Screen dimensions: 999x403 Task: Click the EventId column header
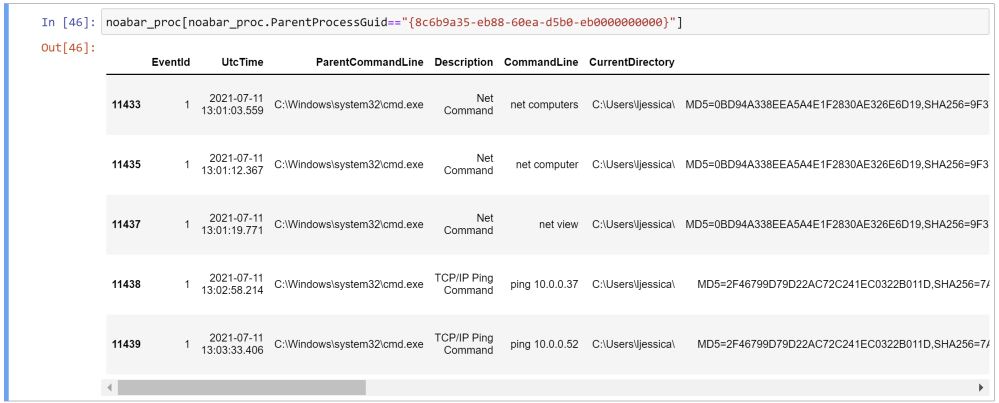click(x=170, y=62)
